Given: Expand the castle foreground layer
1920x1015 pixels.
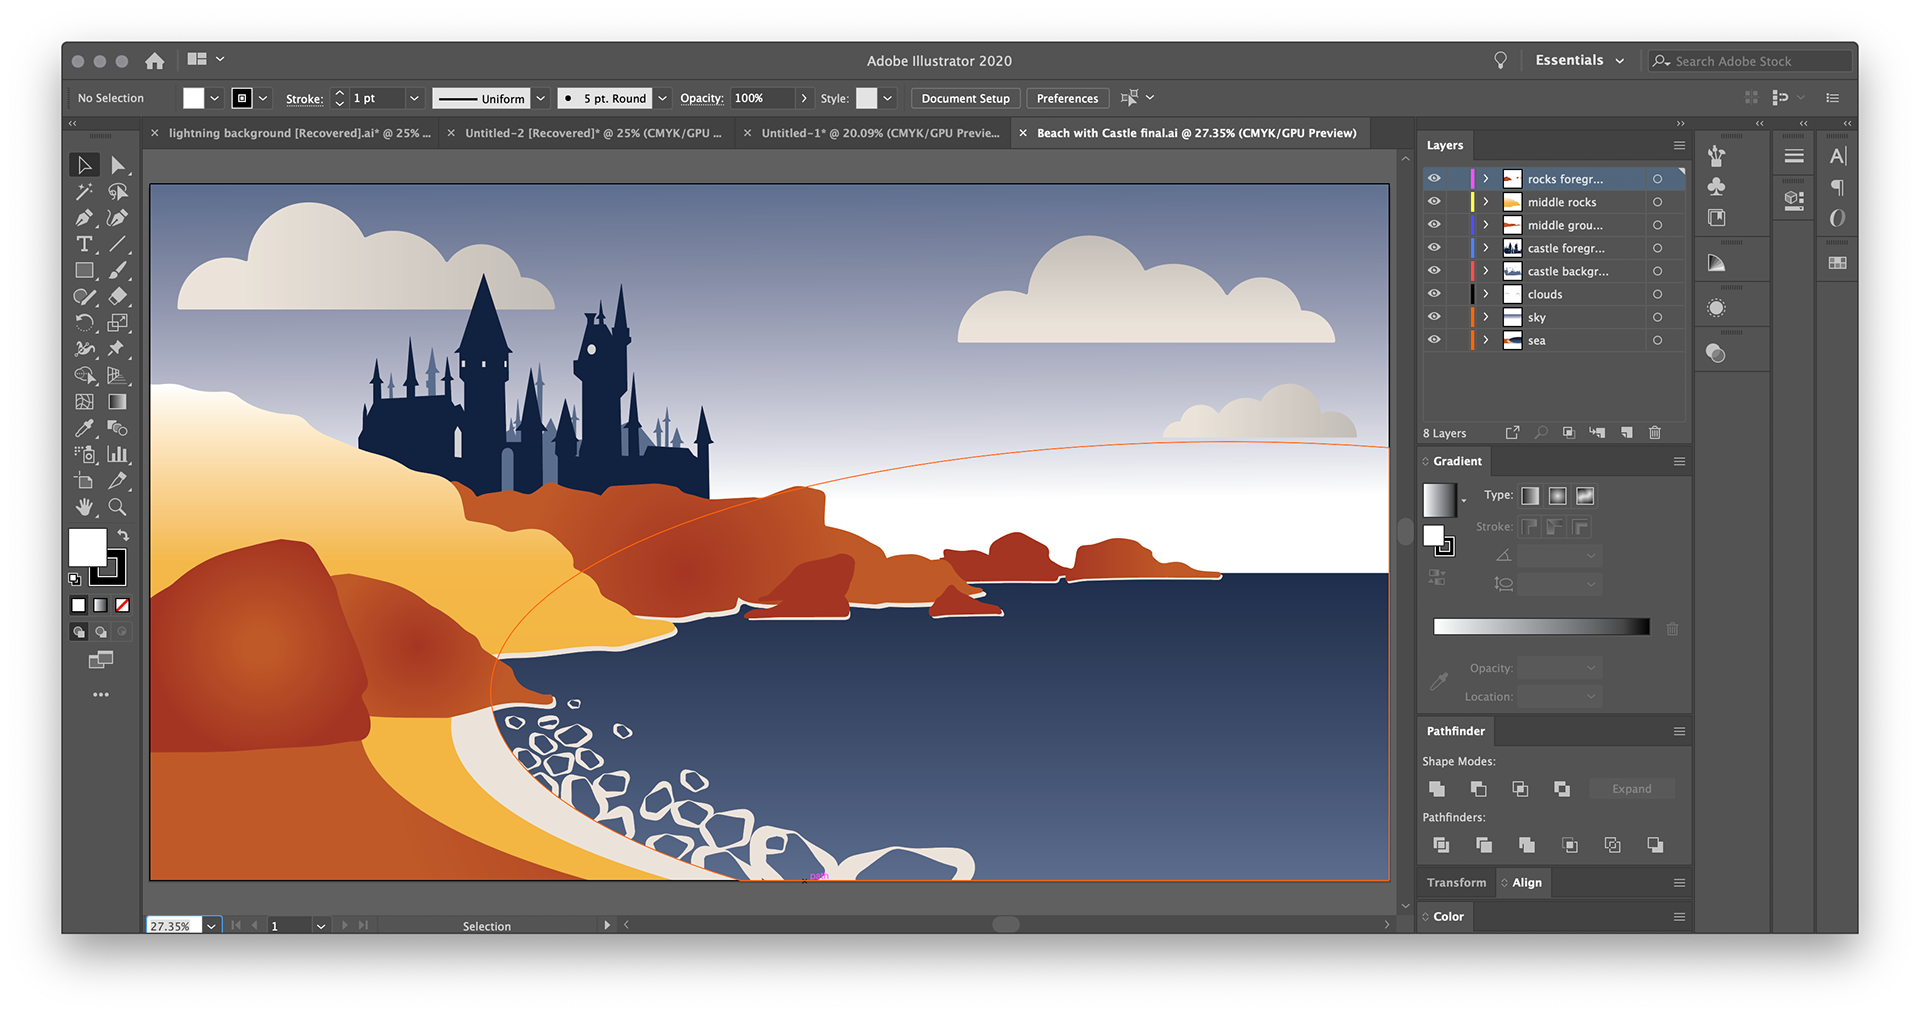Looking at the screenshot, I should (1486, 248).
